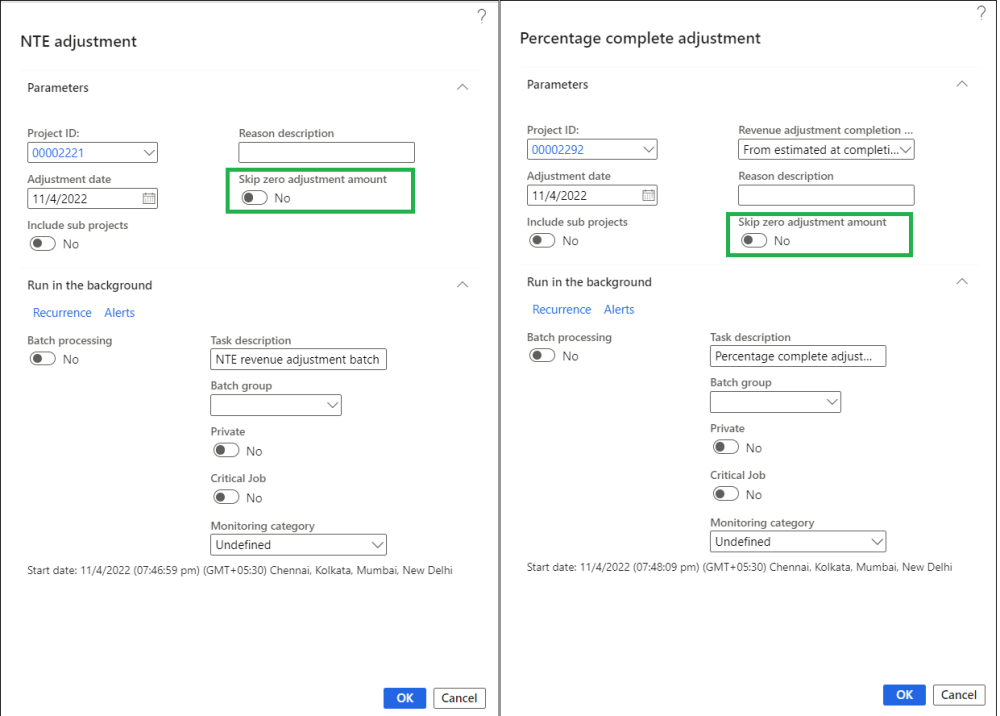Click the help question mark in Percentage complete dialog
Image resolution: width=1000 pixels, height=716 pixels.
[x=981, y=13]
